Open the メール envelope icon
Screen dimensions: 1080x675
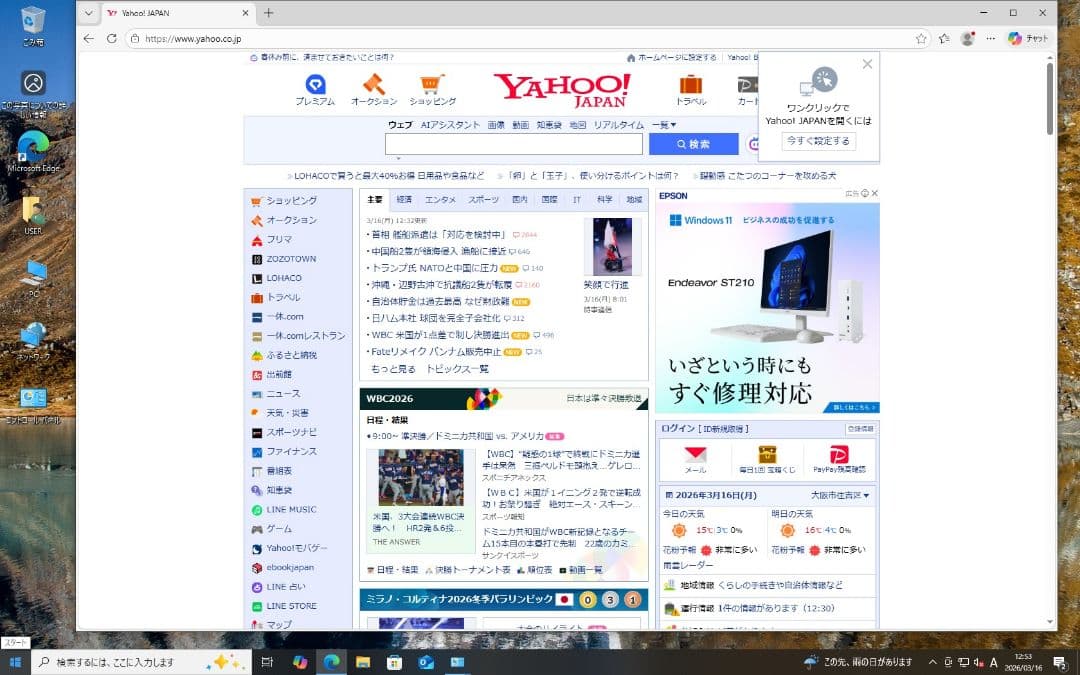click(x=695, y=455)
